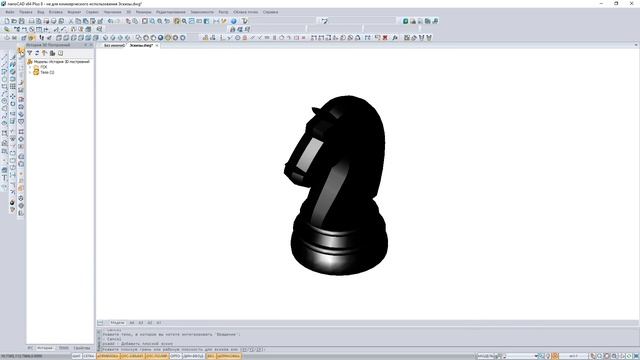
Task: Click the blue globe help icon
Action: point(233,21)
